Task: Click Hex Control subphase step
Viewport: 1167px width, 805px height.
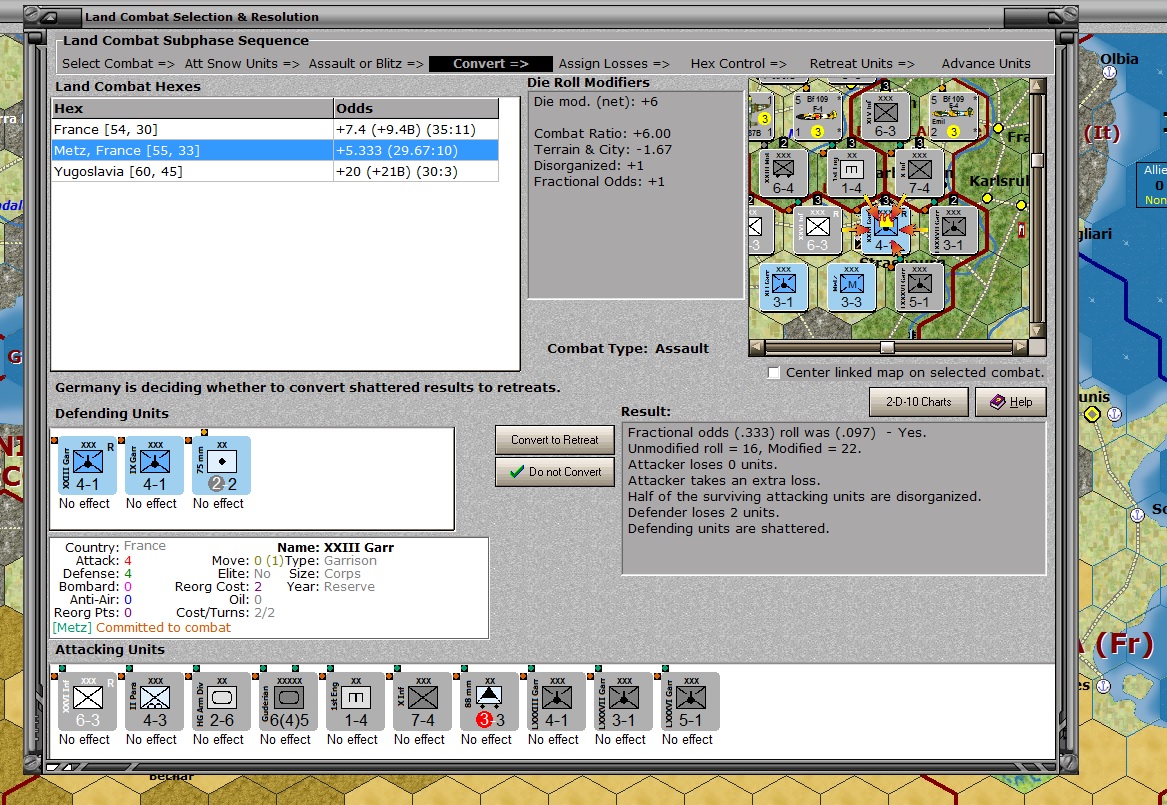Action: click(x=738, y=64)
